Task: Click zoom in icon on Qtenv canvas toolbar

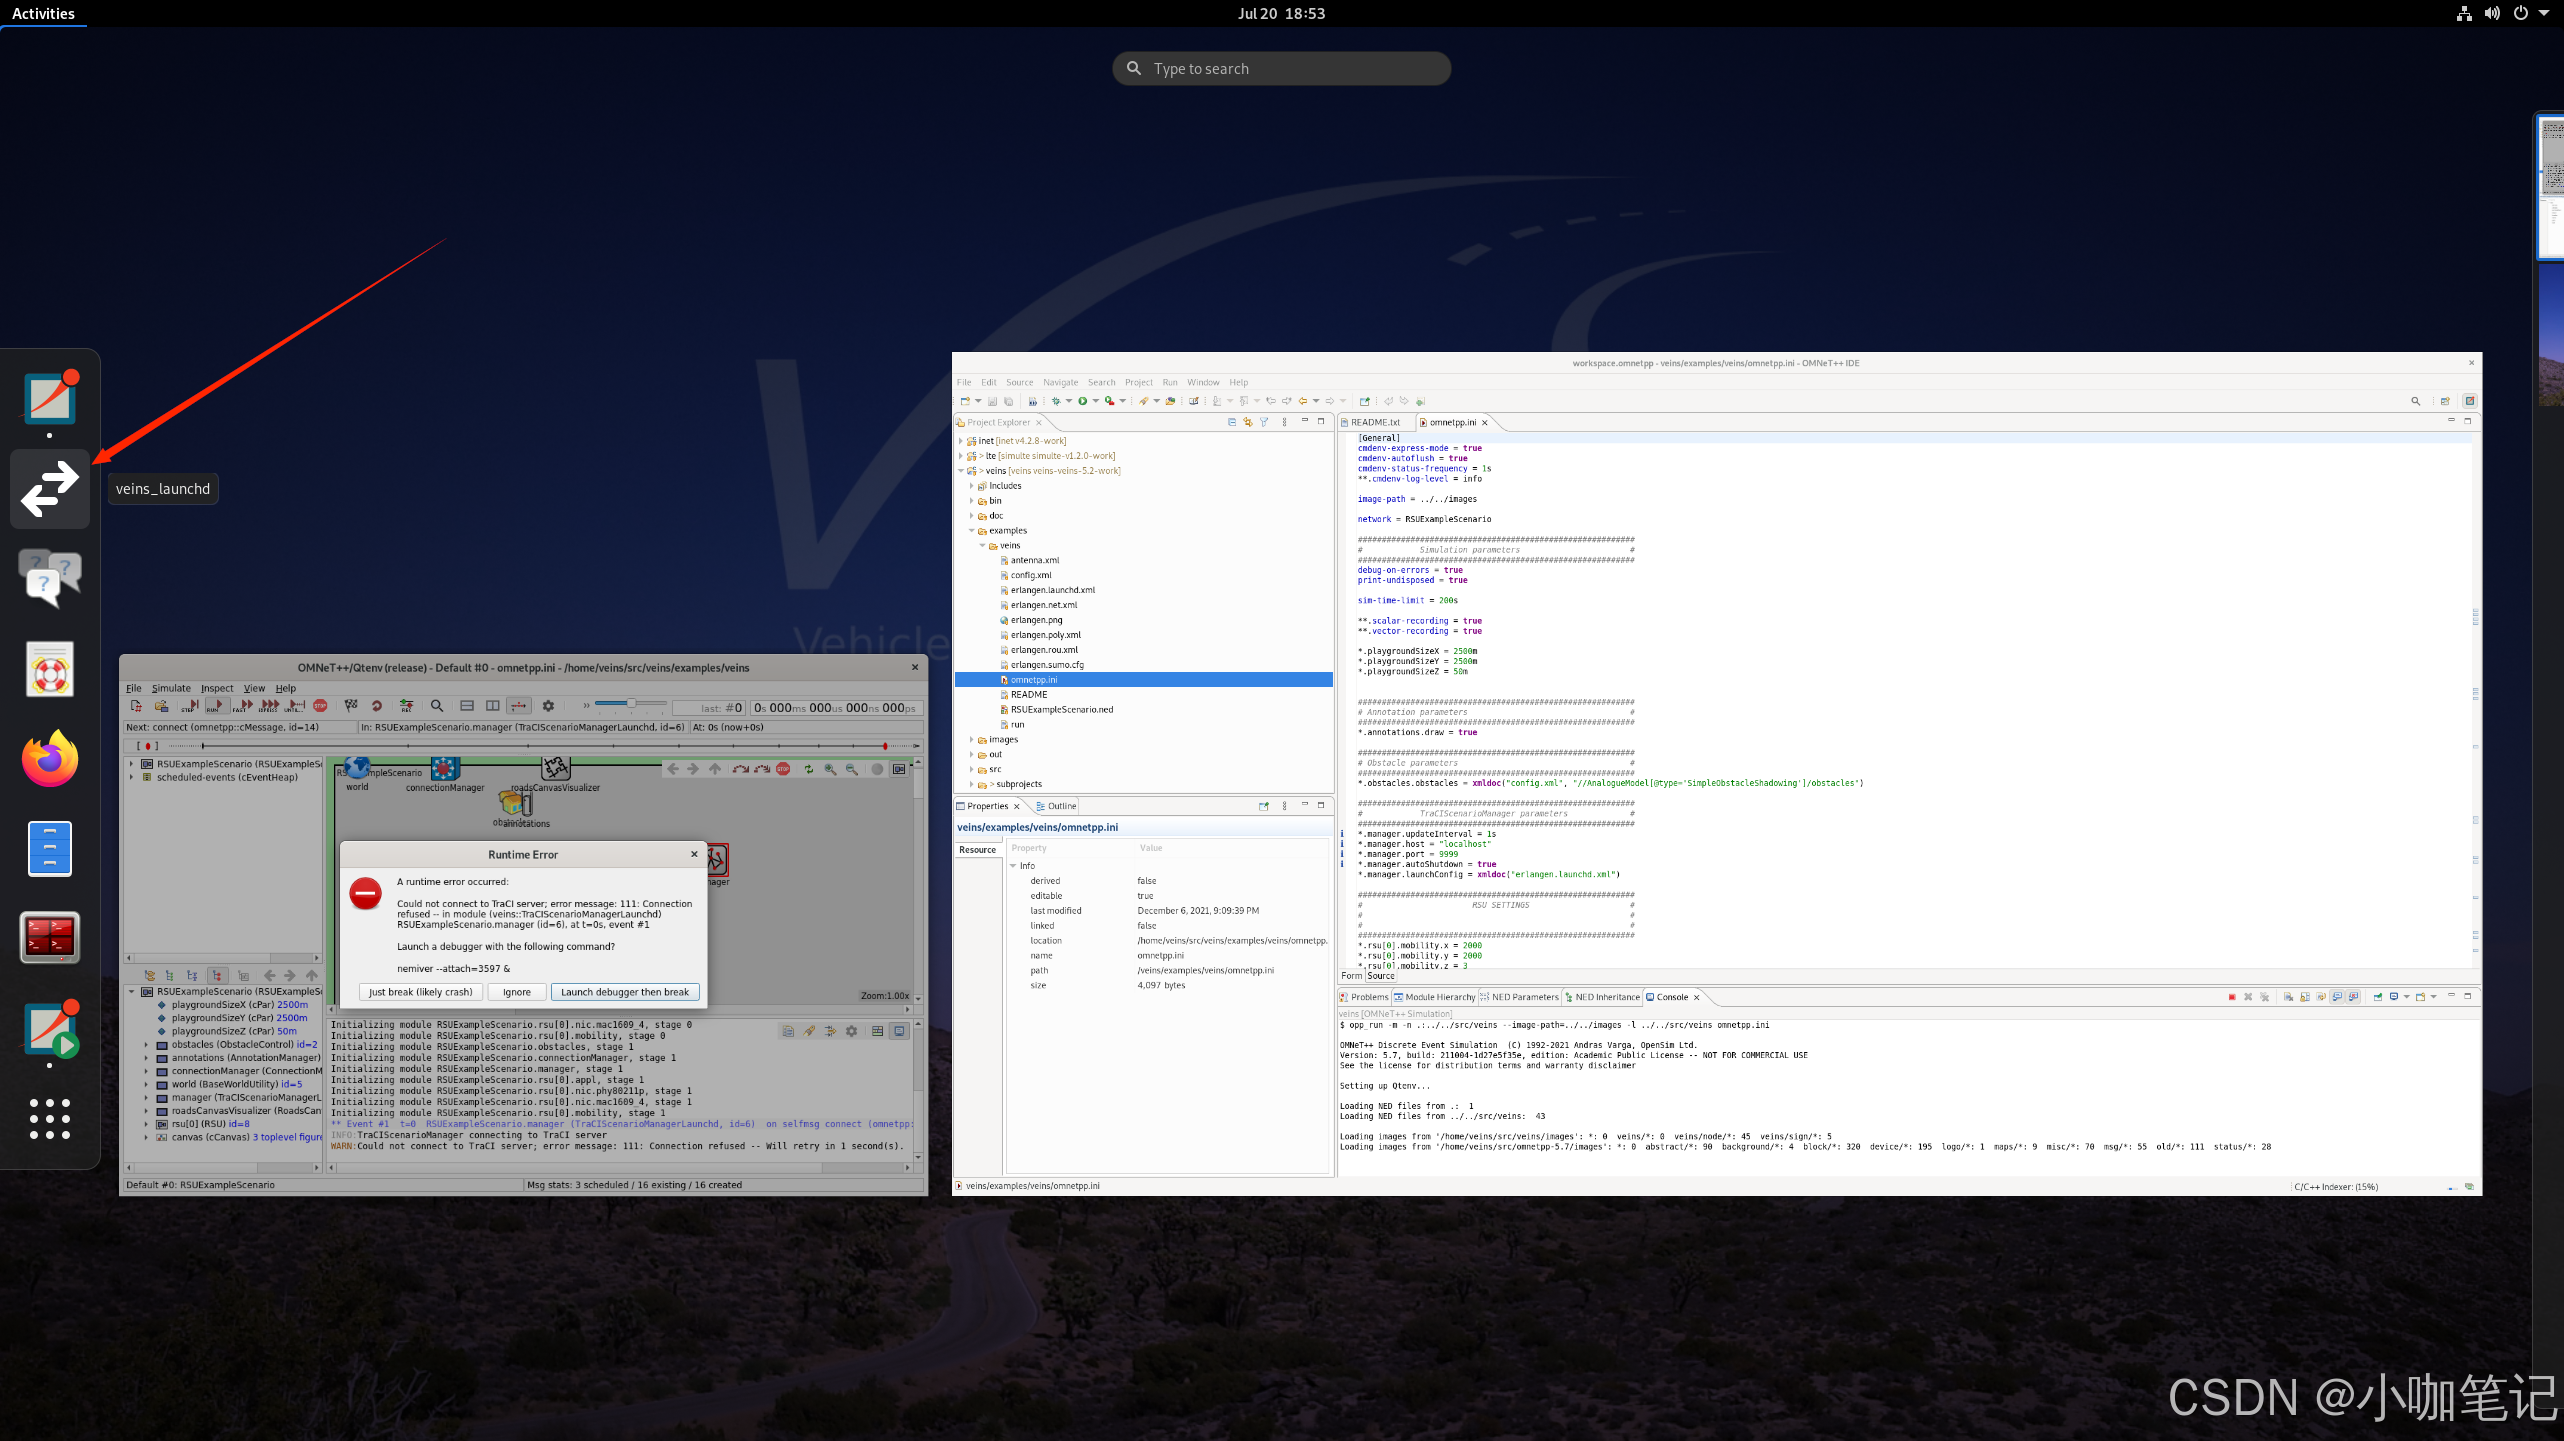Action: pyautogui.click(x=830, y=769)
